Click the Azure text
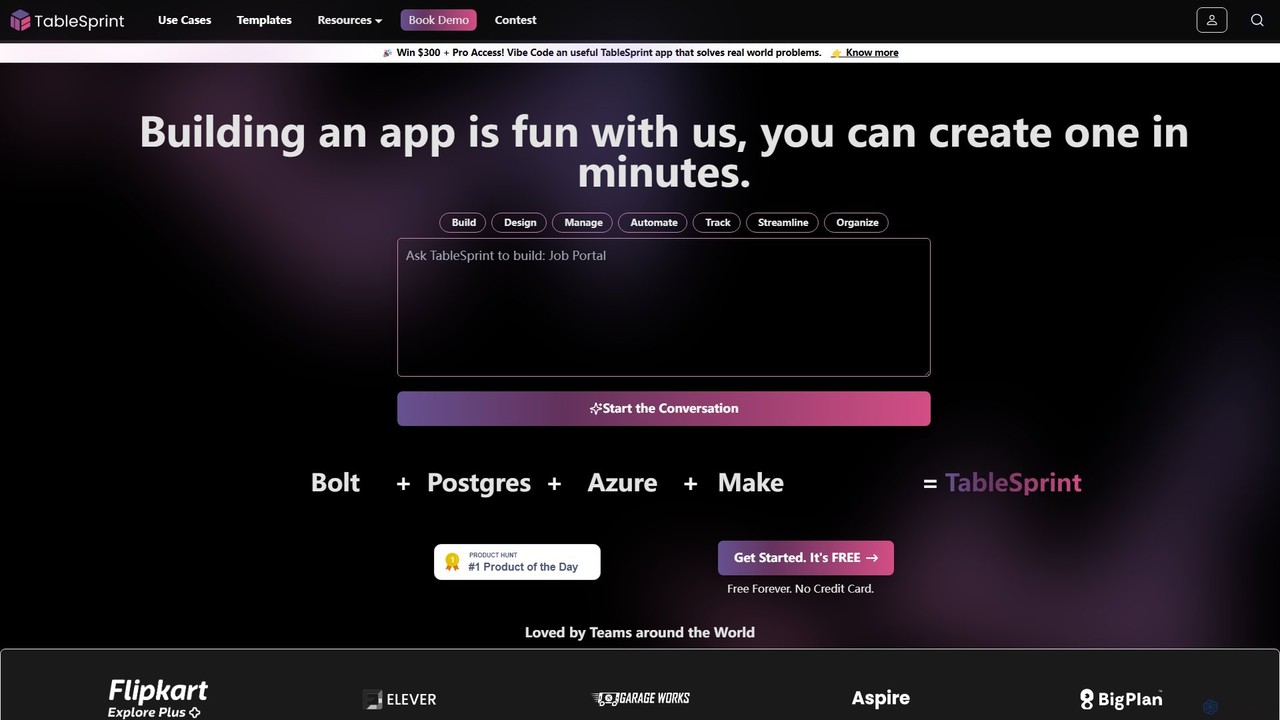 click(x=622, y=483)
